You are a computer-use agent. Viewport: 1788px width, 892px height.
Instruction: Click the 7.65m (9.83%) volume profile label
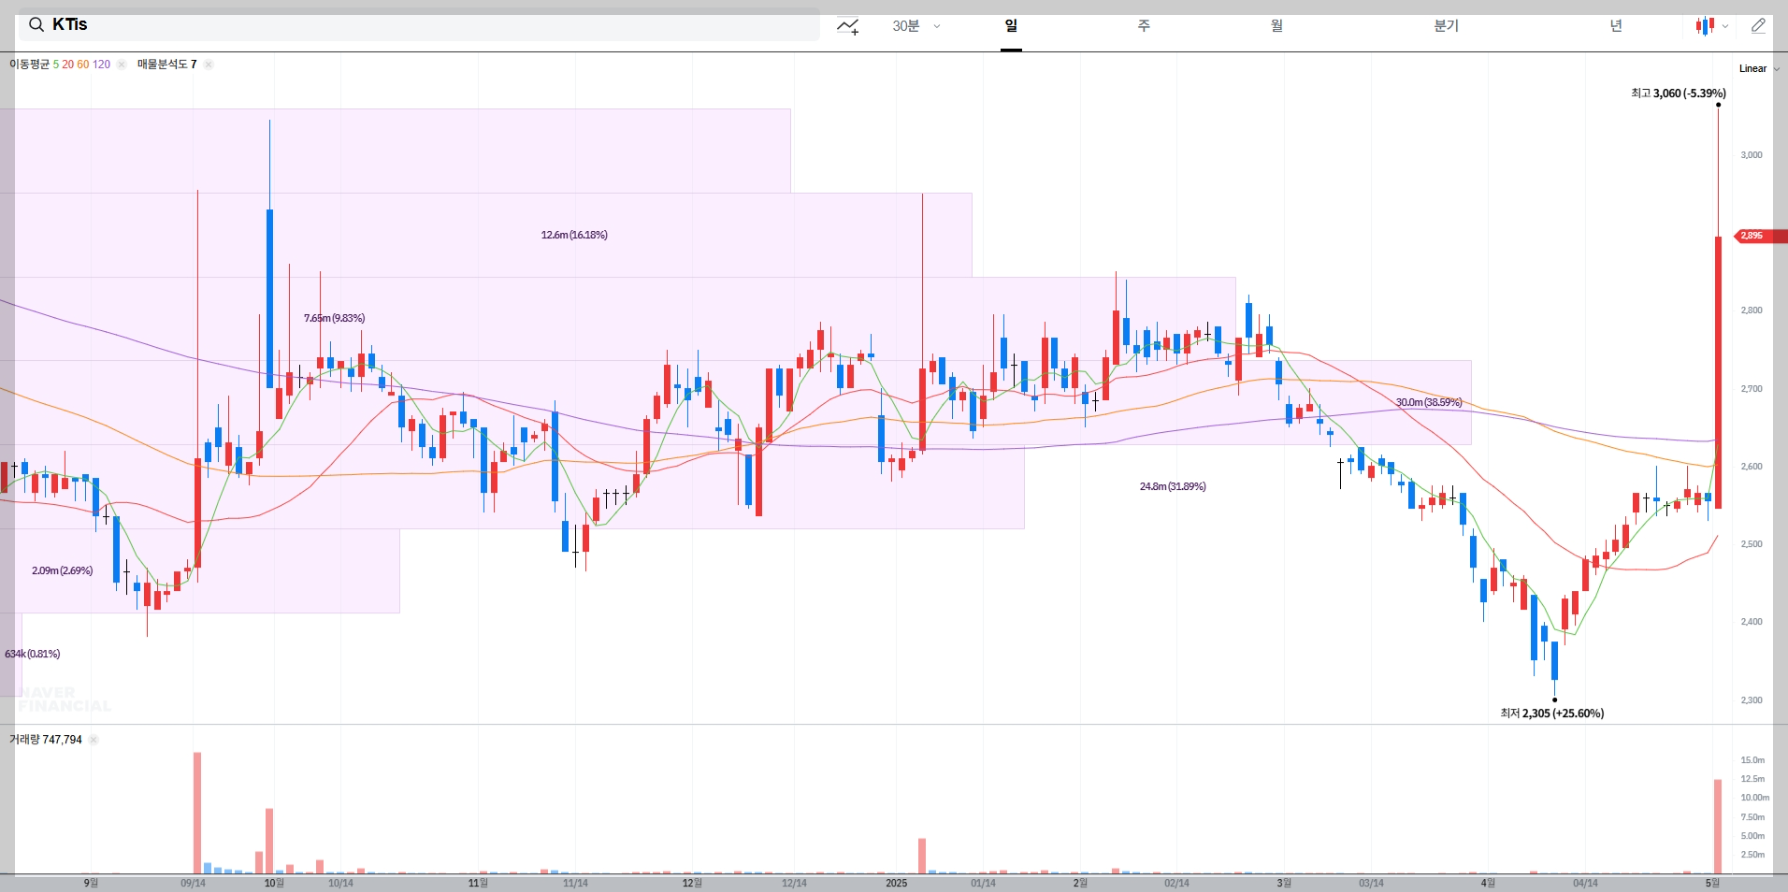[x=334, y=318]
